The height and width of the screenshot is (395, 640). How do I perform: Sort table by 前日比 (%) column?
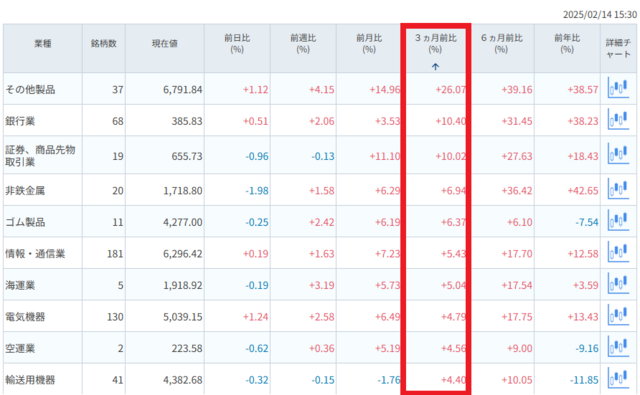click(237, 44)
